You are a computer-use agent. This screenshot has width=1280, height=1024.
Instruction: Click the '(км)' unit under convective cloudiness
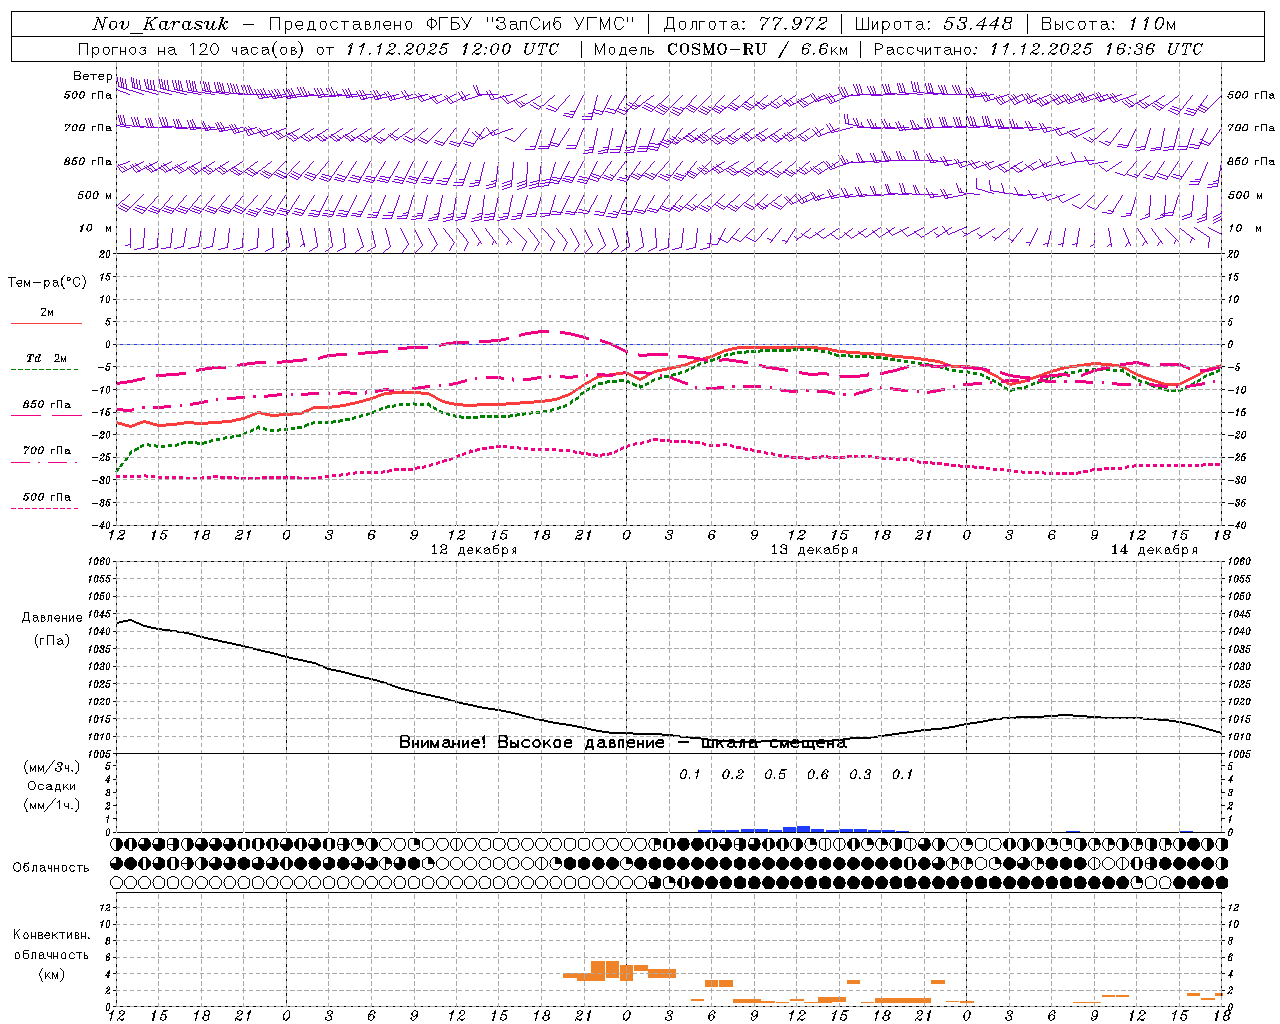point(51,974)
